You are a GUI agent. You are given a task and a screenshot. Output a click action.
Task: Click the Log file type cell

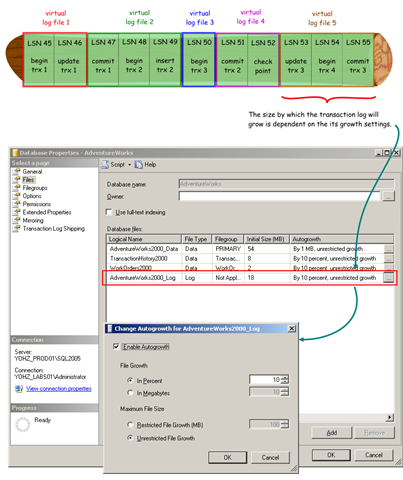(x=197, y=278)
